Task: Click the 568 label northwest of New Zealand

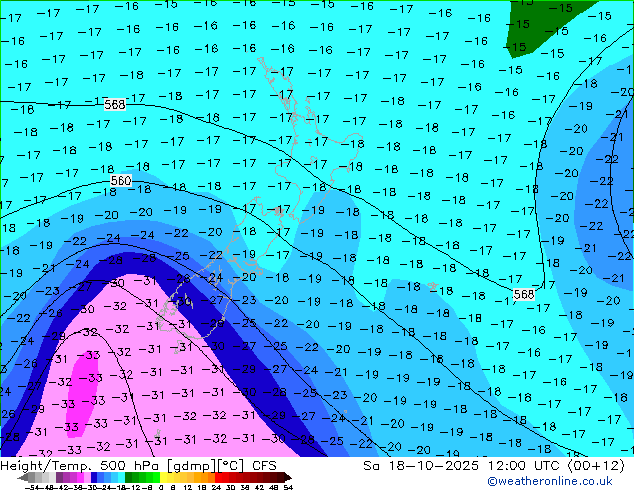Action: 115,105
